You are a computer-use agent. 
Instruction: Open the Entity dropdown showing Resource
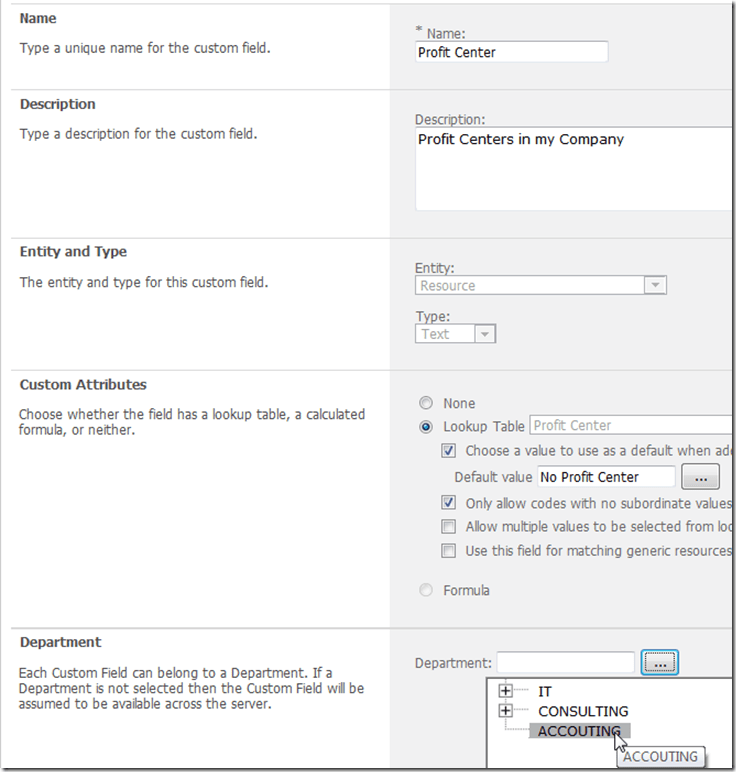[540, 285]
